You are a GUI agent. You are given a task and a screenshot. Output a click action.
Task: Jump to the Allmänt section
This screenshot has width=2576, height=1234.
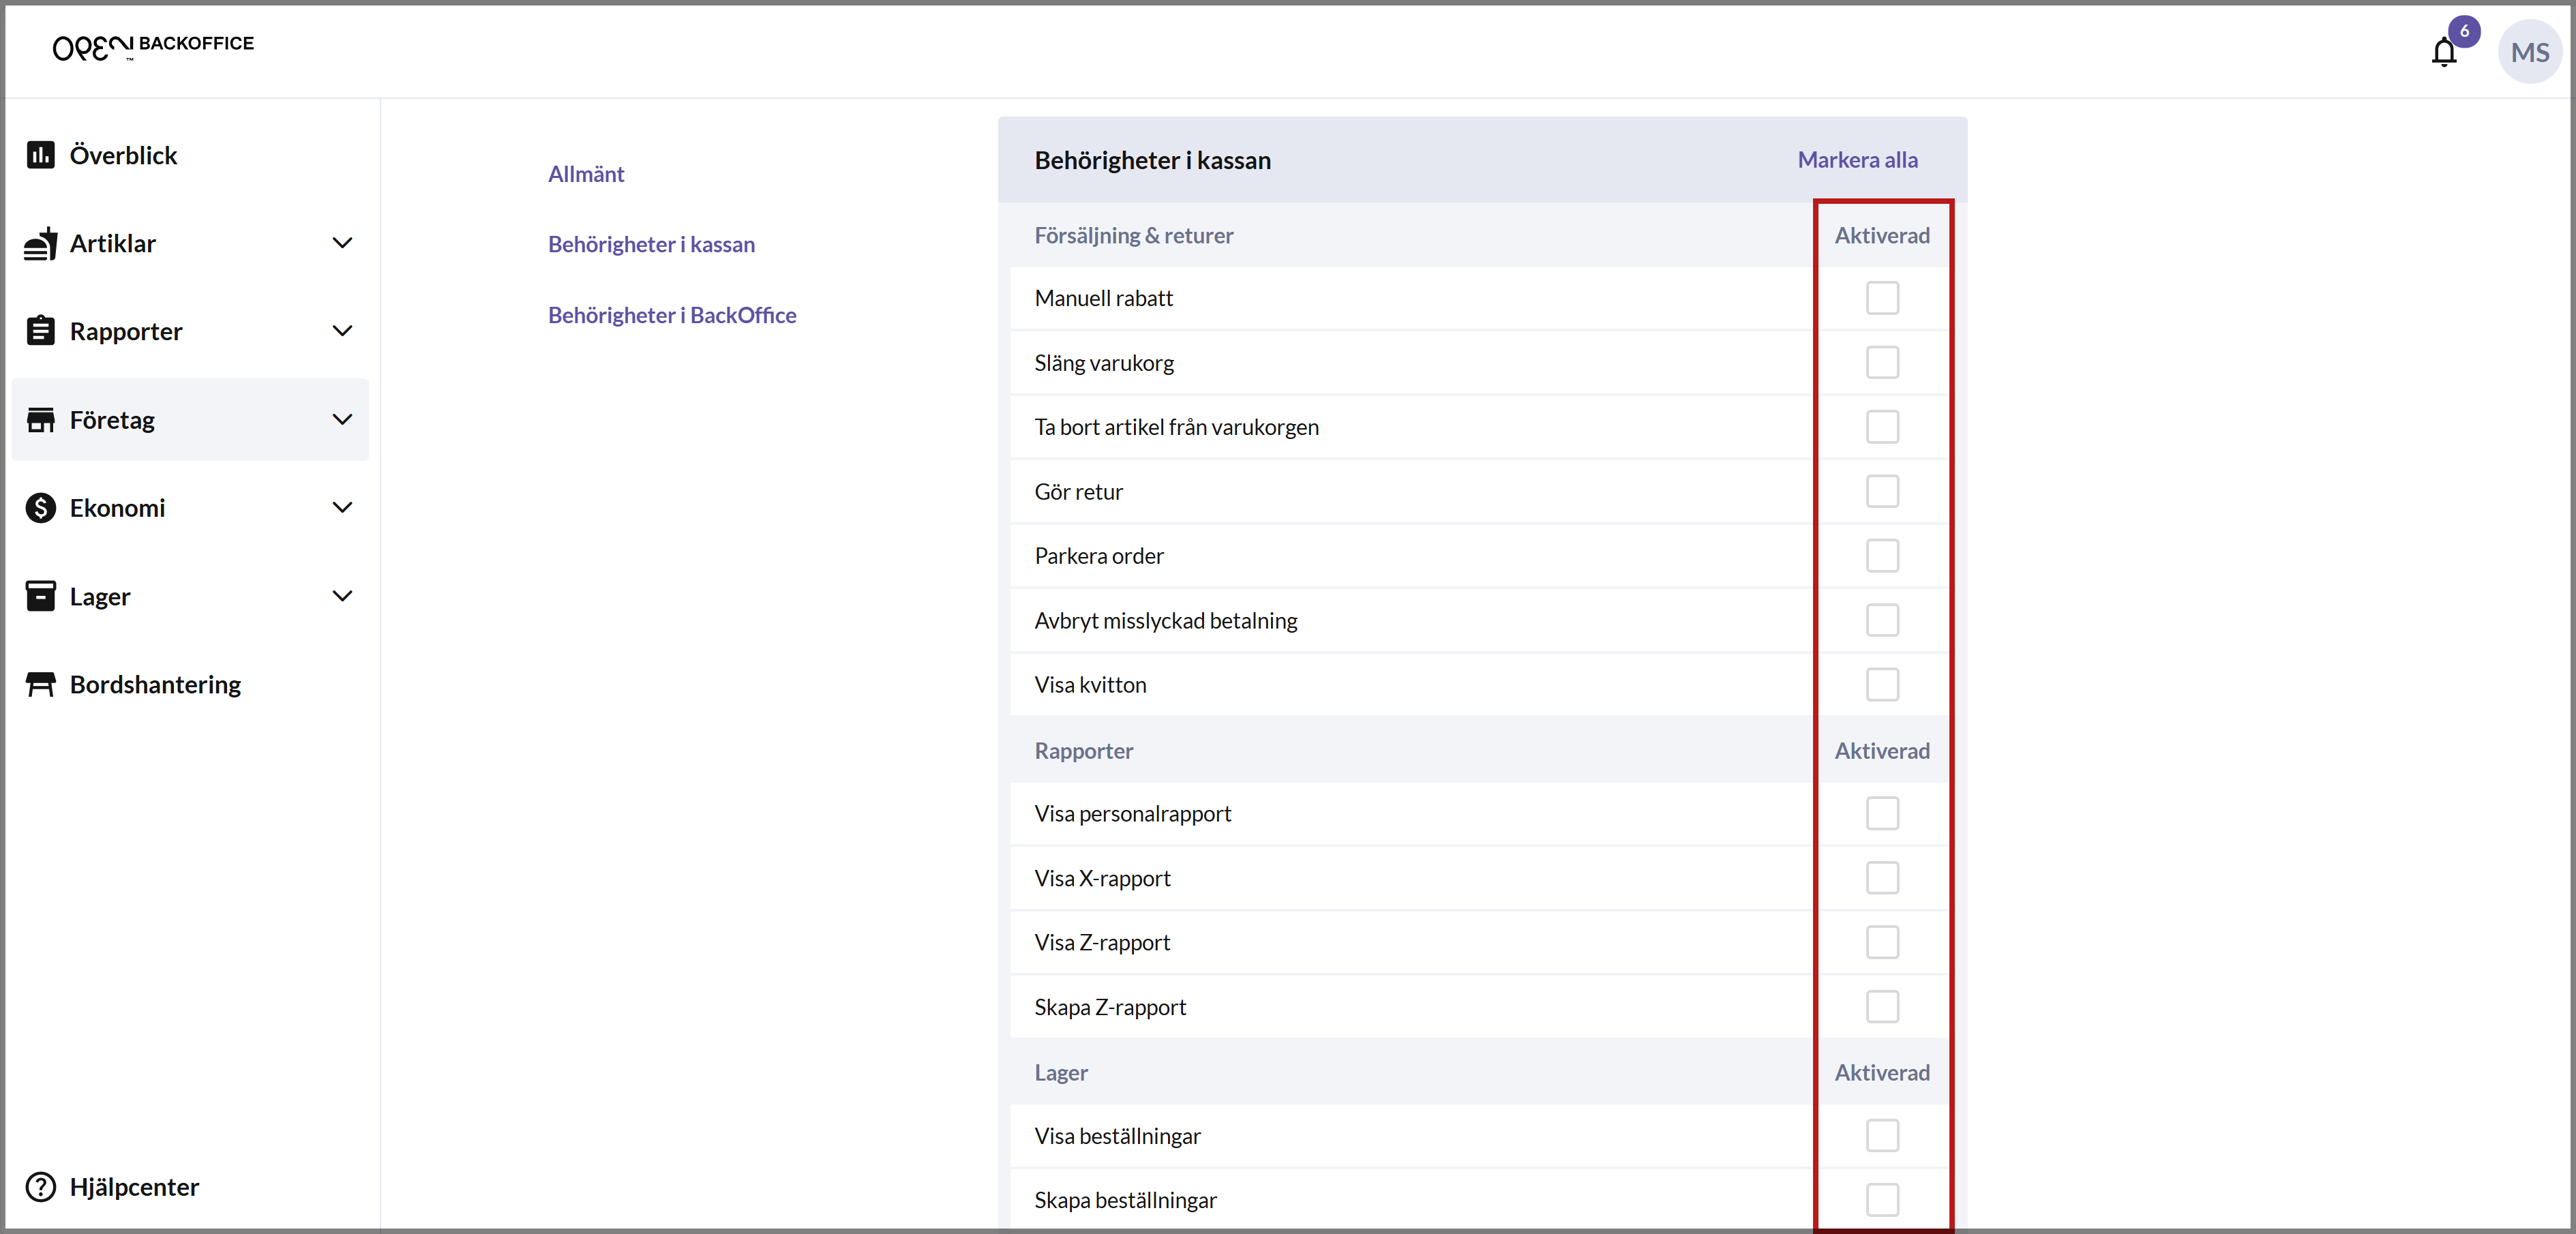586,174
